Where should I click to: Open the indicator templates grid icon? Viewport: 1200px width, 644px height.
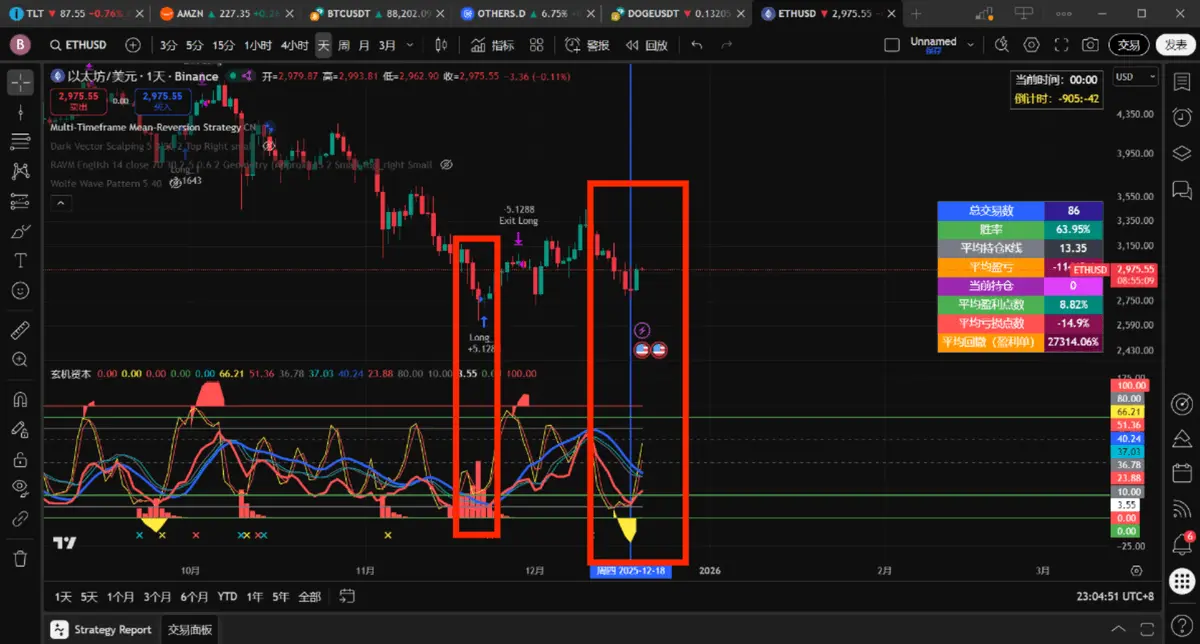(x=537, y=45)
